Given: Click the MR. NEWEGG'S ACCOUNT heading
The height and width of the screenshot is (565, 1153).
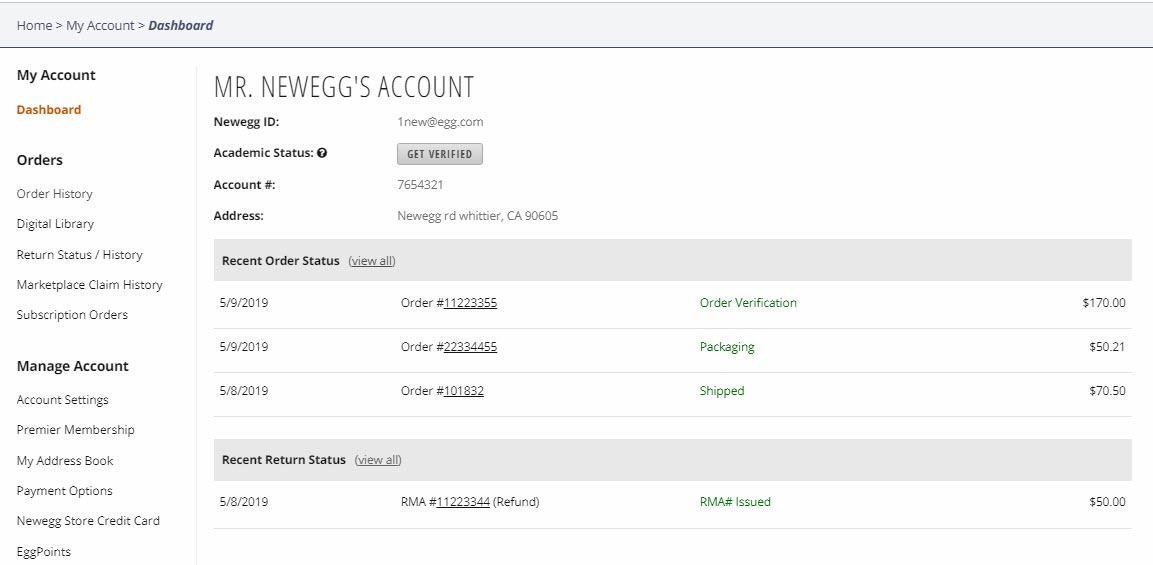Looking at the screenshot, I should 343,87.
